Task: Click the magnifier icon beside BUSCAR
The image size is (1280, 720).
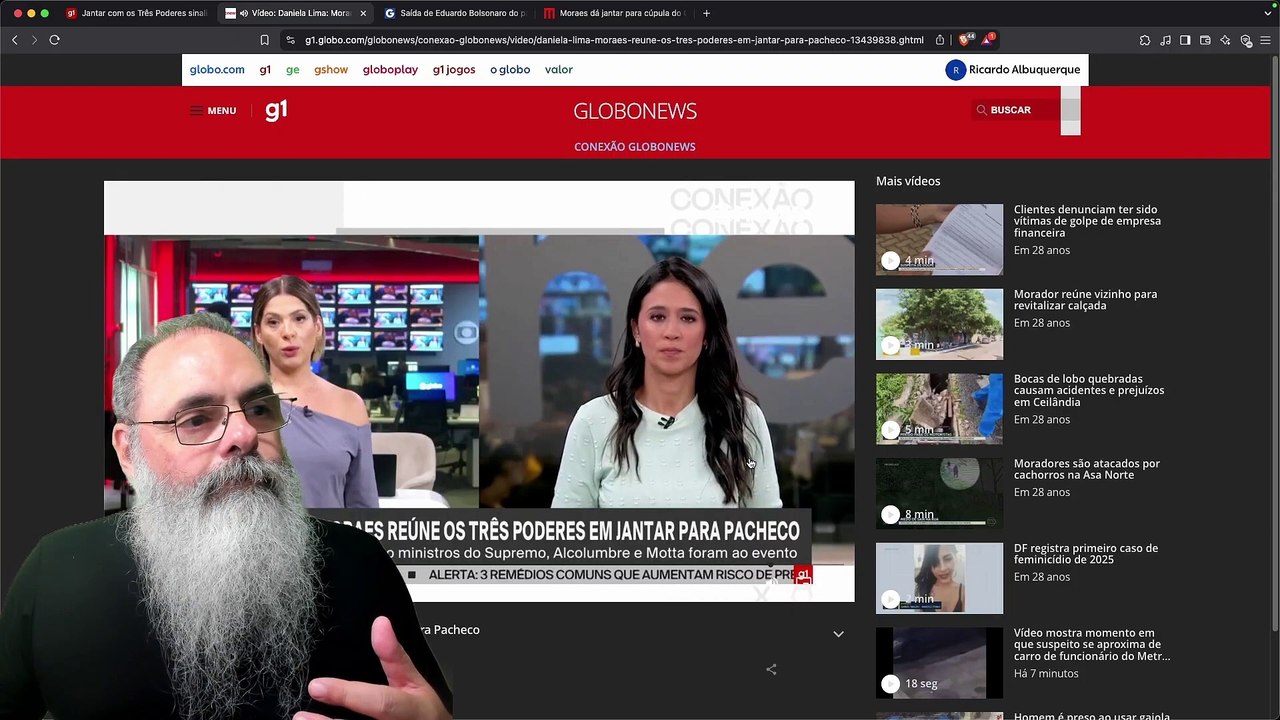Action: click(981, 110)
